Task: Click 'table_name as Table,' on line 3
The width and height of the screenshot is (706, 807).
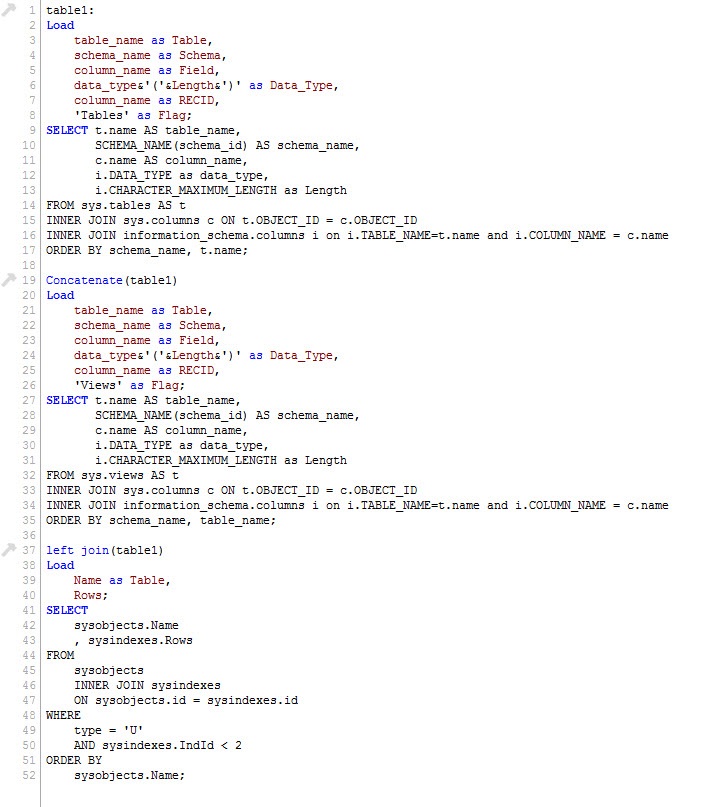Action: [143, 40]
